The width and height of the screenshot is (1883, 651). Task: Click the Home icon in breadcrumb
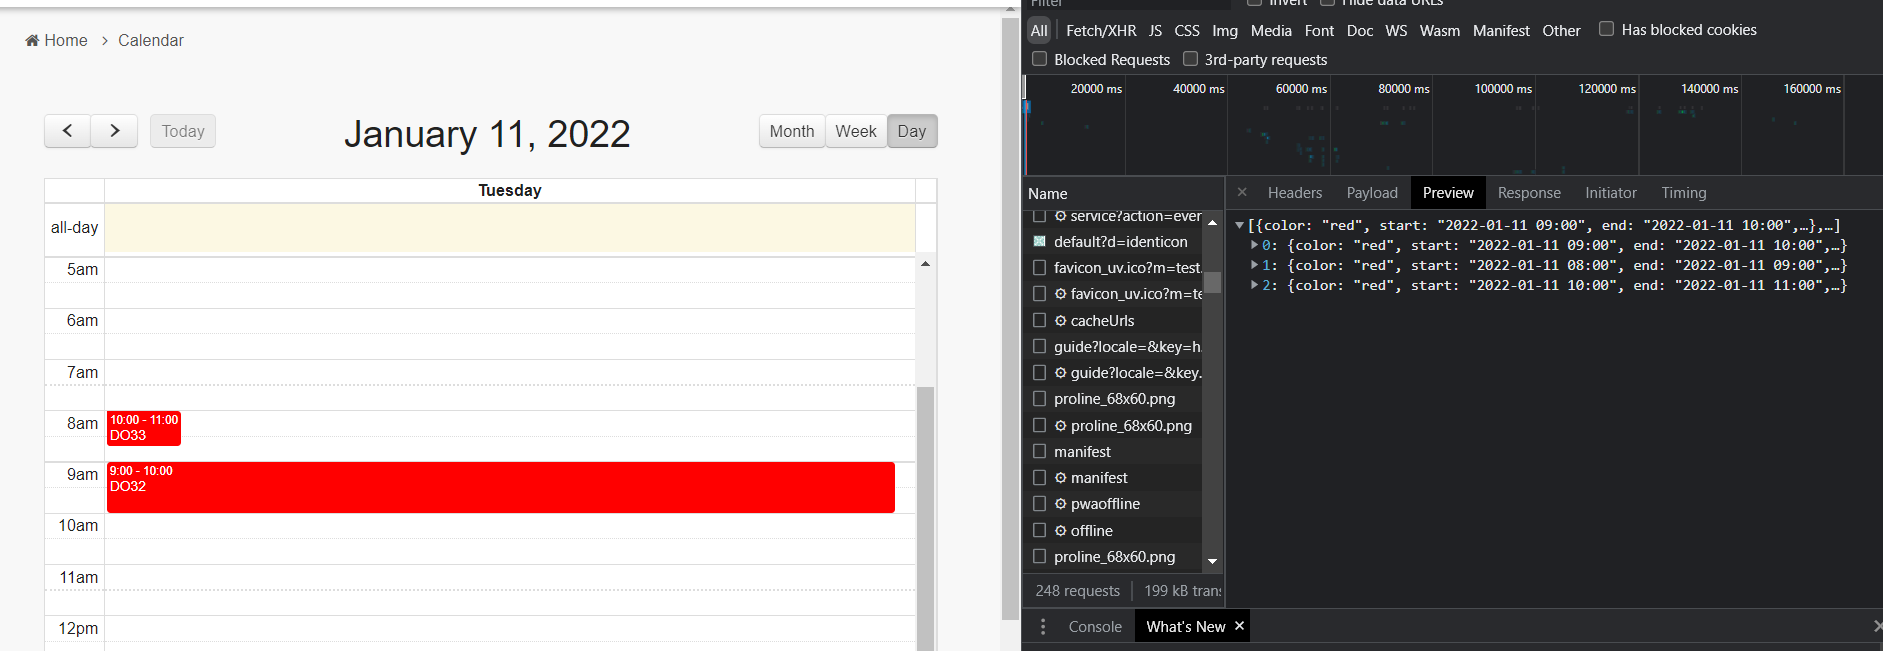[33, 41]
